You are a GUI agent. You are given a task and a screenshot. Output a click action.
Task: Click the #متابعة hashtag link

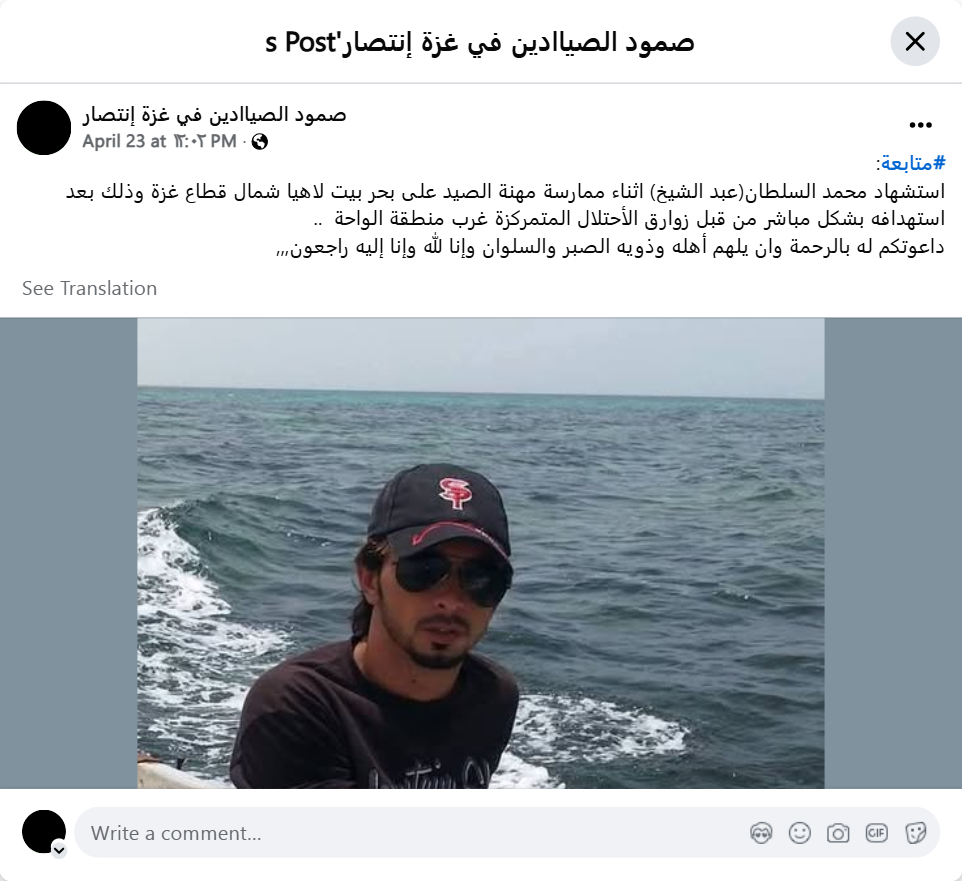click(913, 163)
